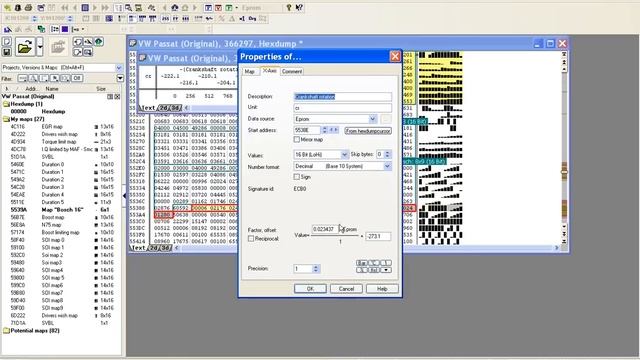Collapse the My maps (27) folder
Viewport: 640px width, 360px height.
coord(6,119)
